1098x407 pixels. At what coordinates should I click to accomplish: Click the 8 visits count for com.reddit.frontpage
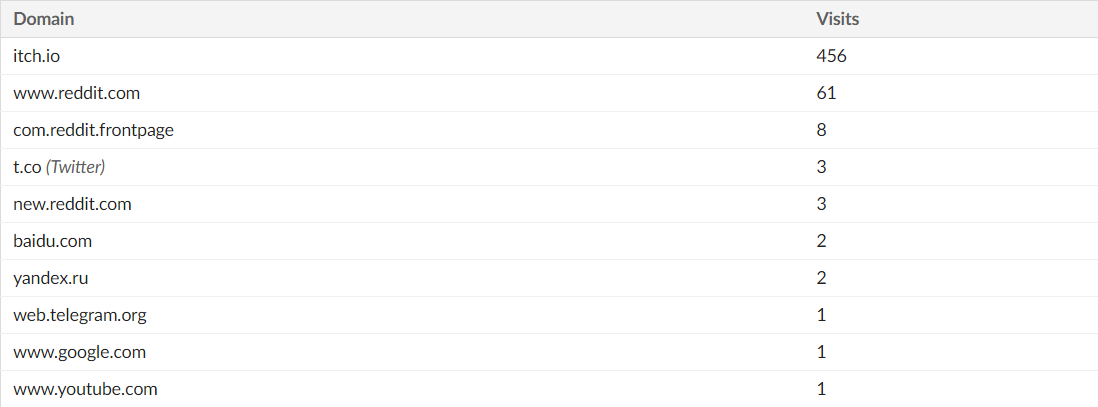coord(821,130)
